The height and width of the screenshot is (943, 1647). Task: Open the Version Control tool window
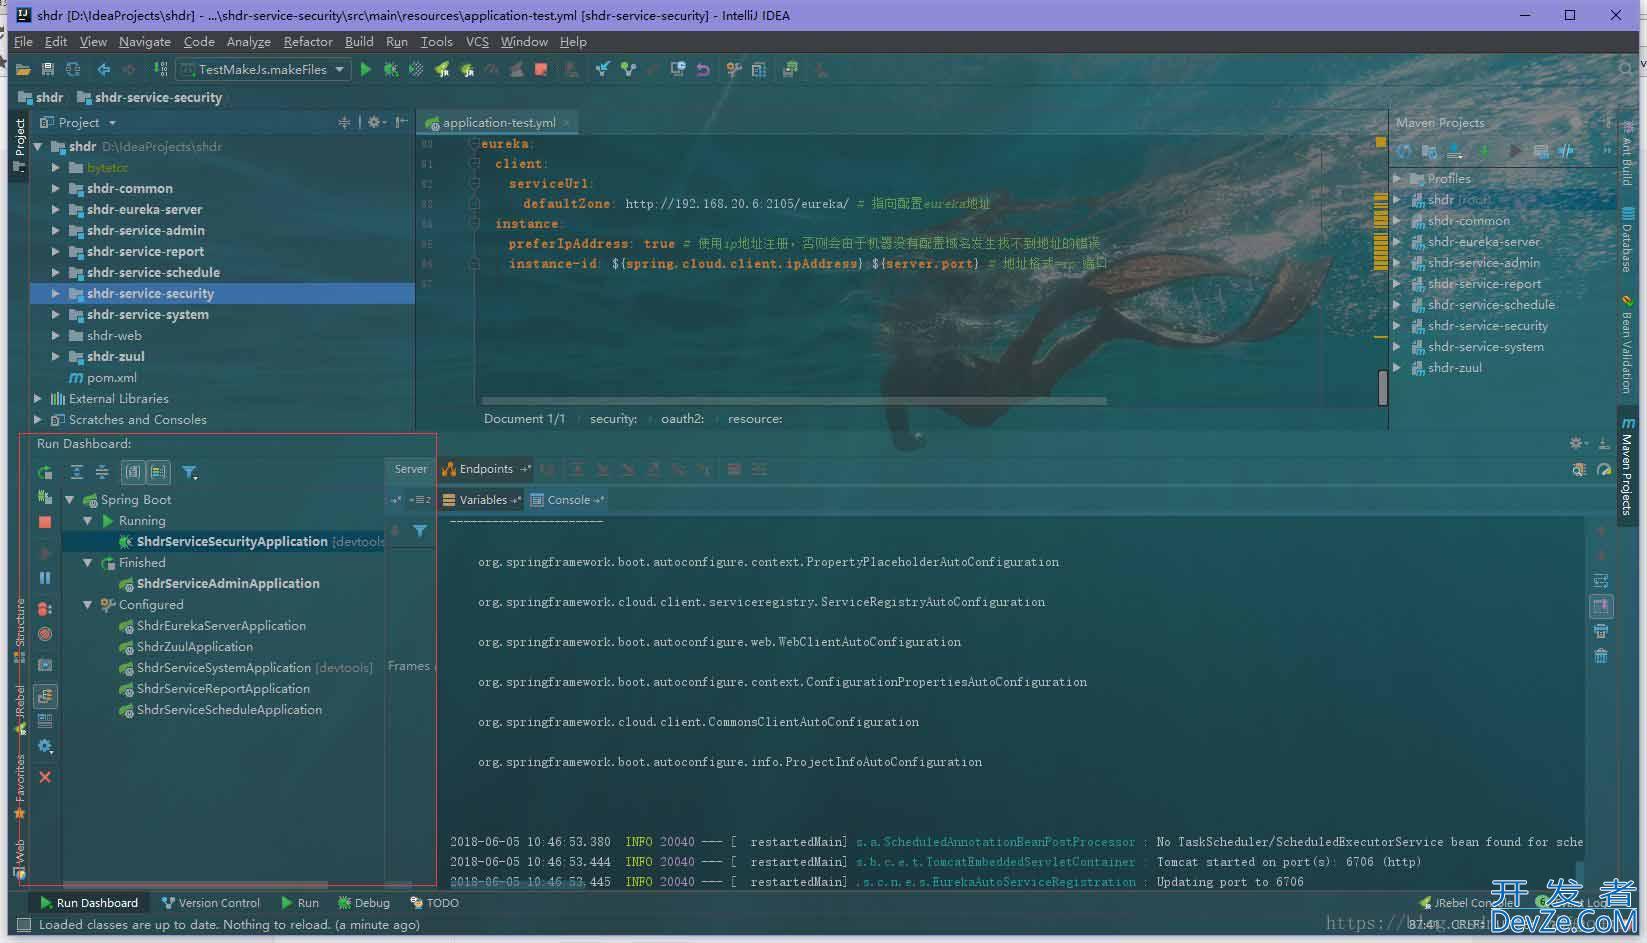[210, 903]
